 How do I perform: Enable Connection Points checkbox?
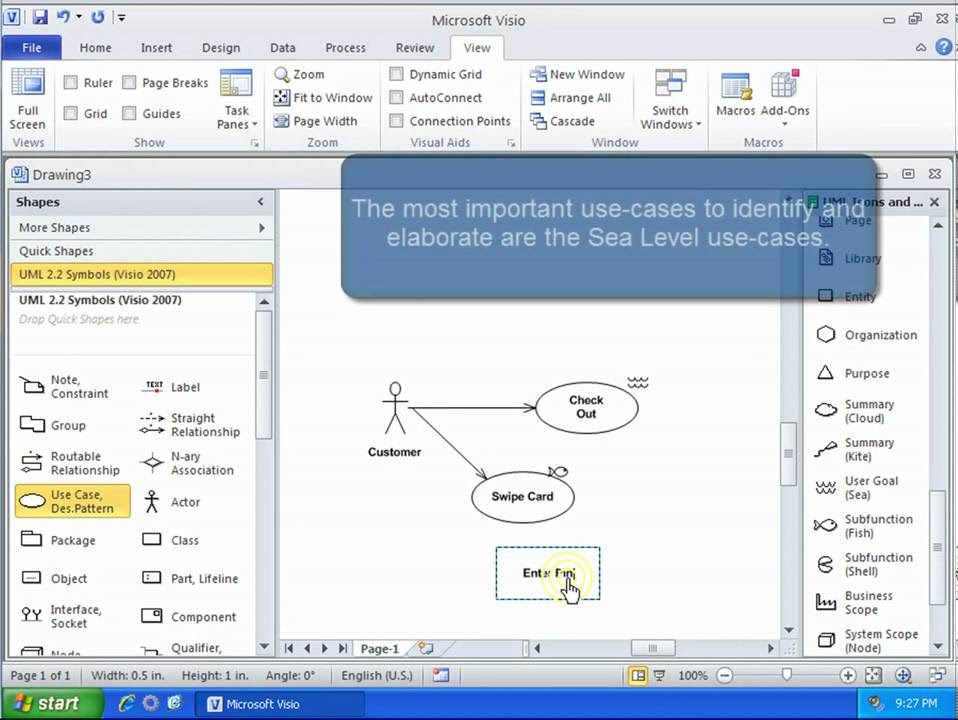397,120
